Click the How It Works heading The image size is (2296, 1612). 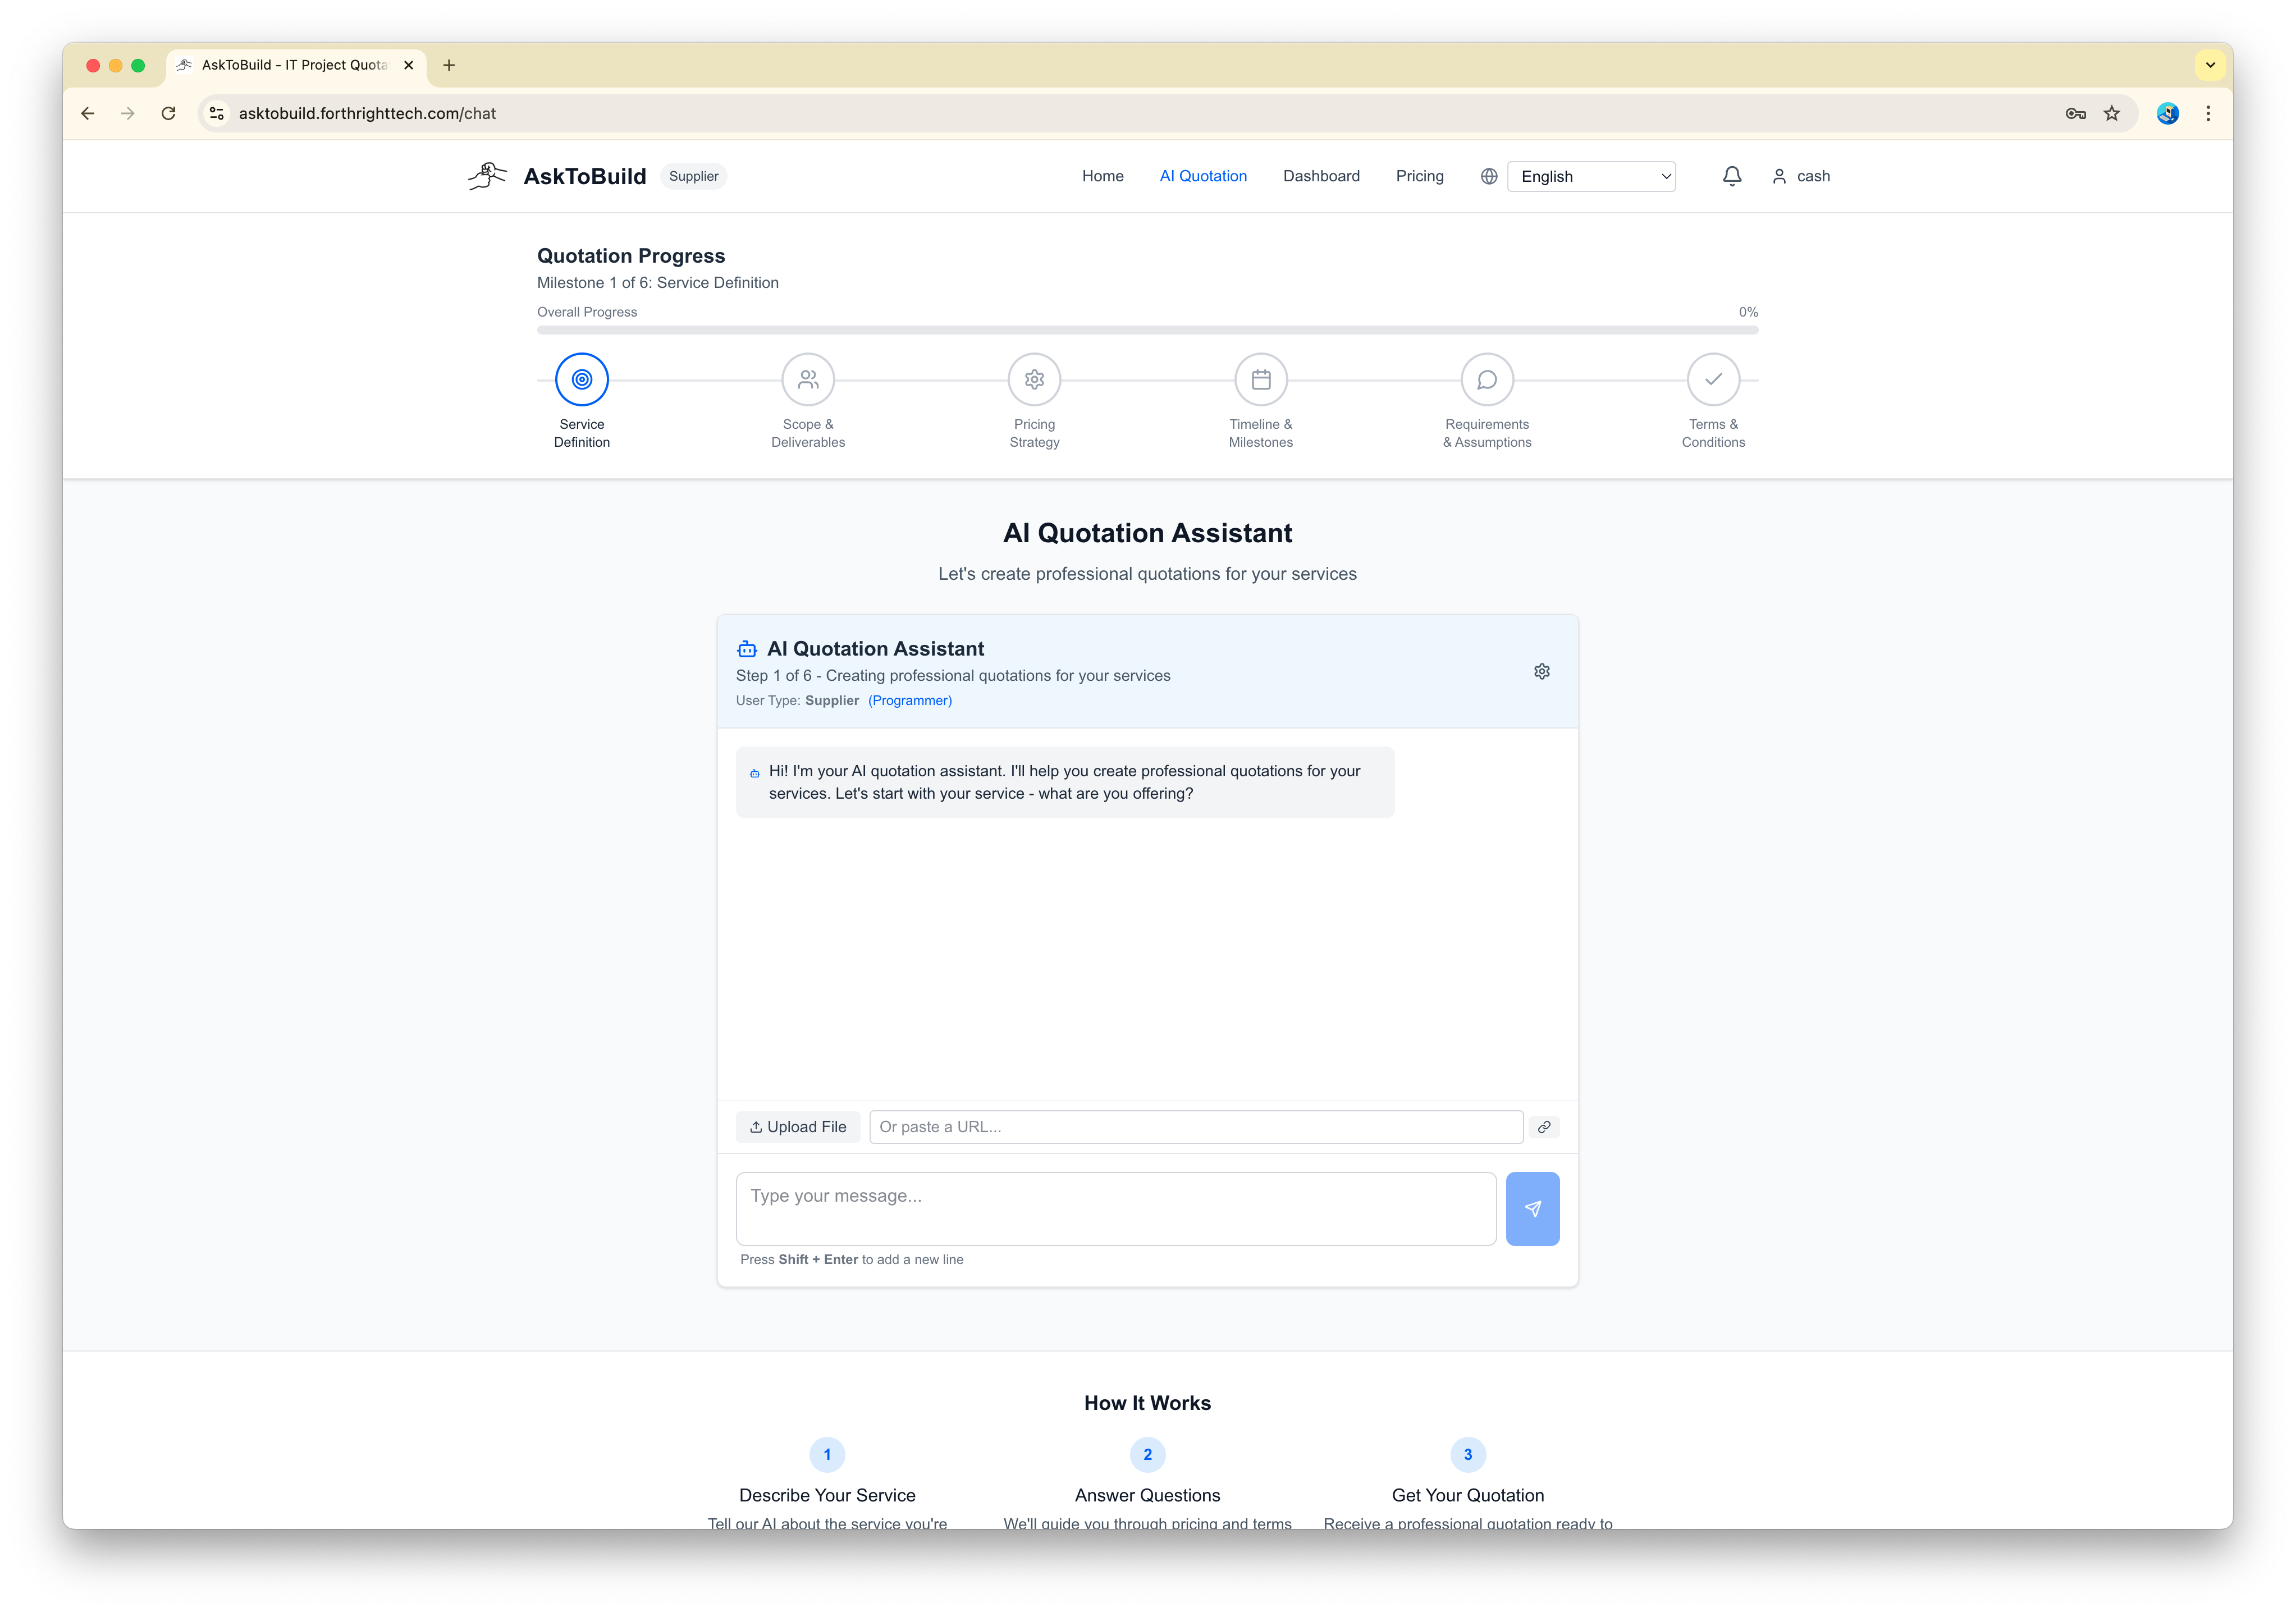pos(1147,1403)
